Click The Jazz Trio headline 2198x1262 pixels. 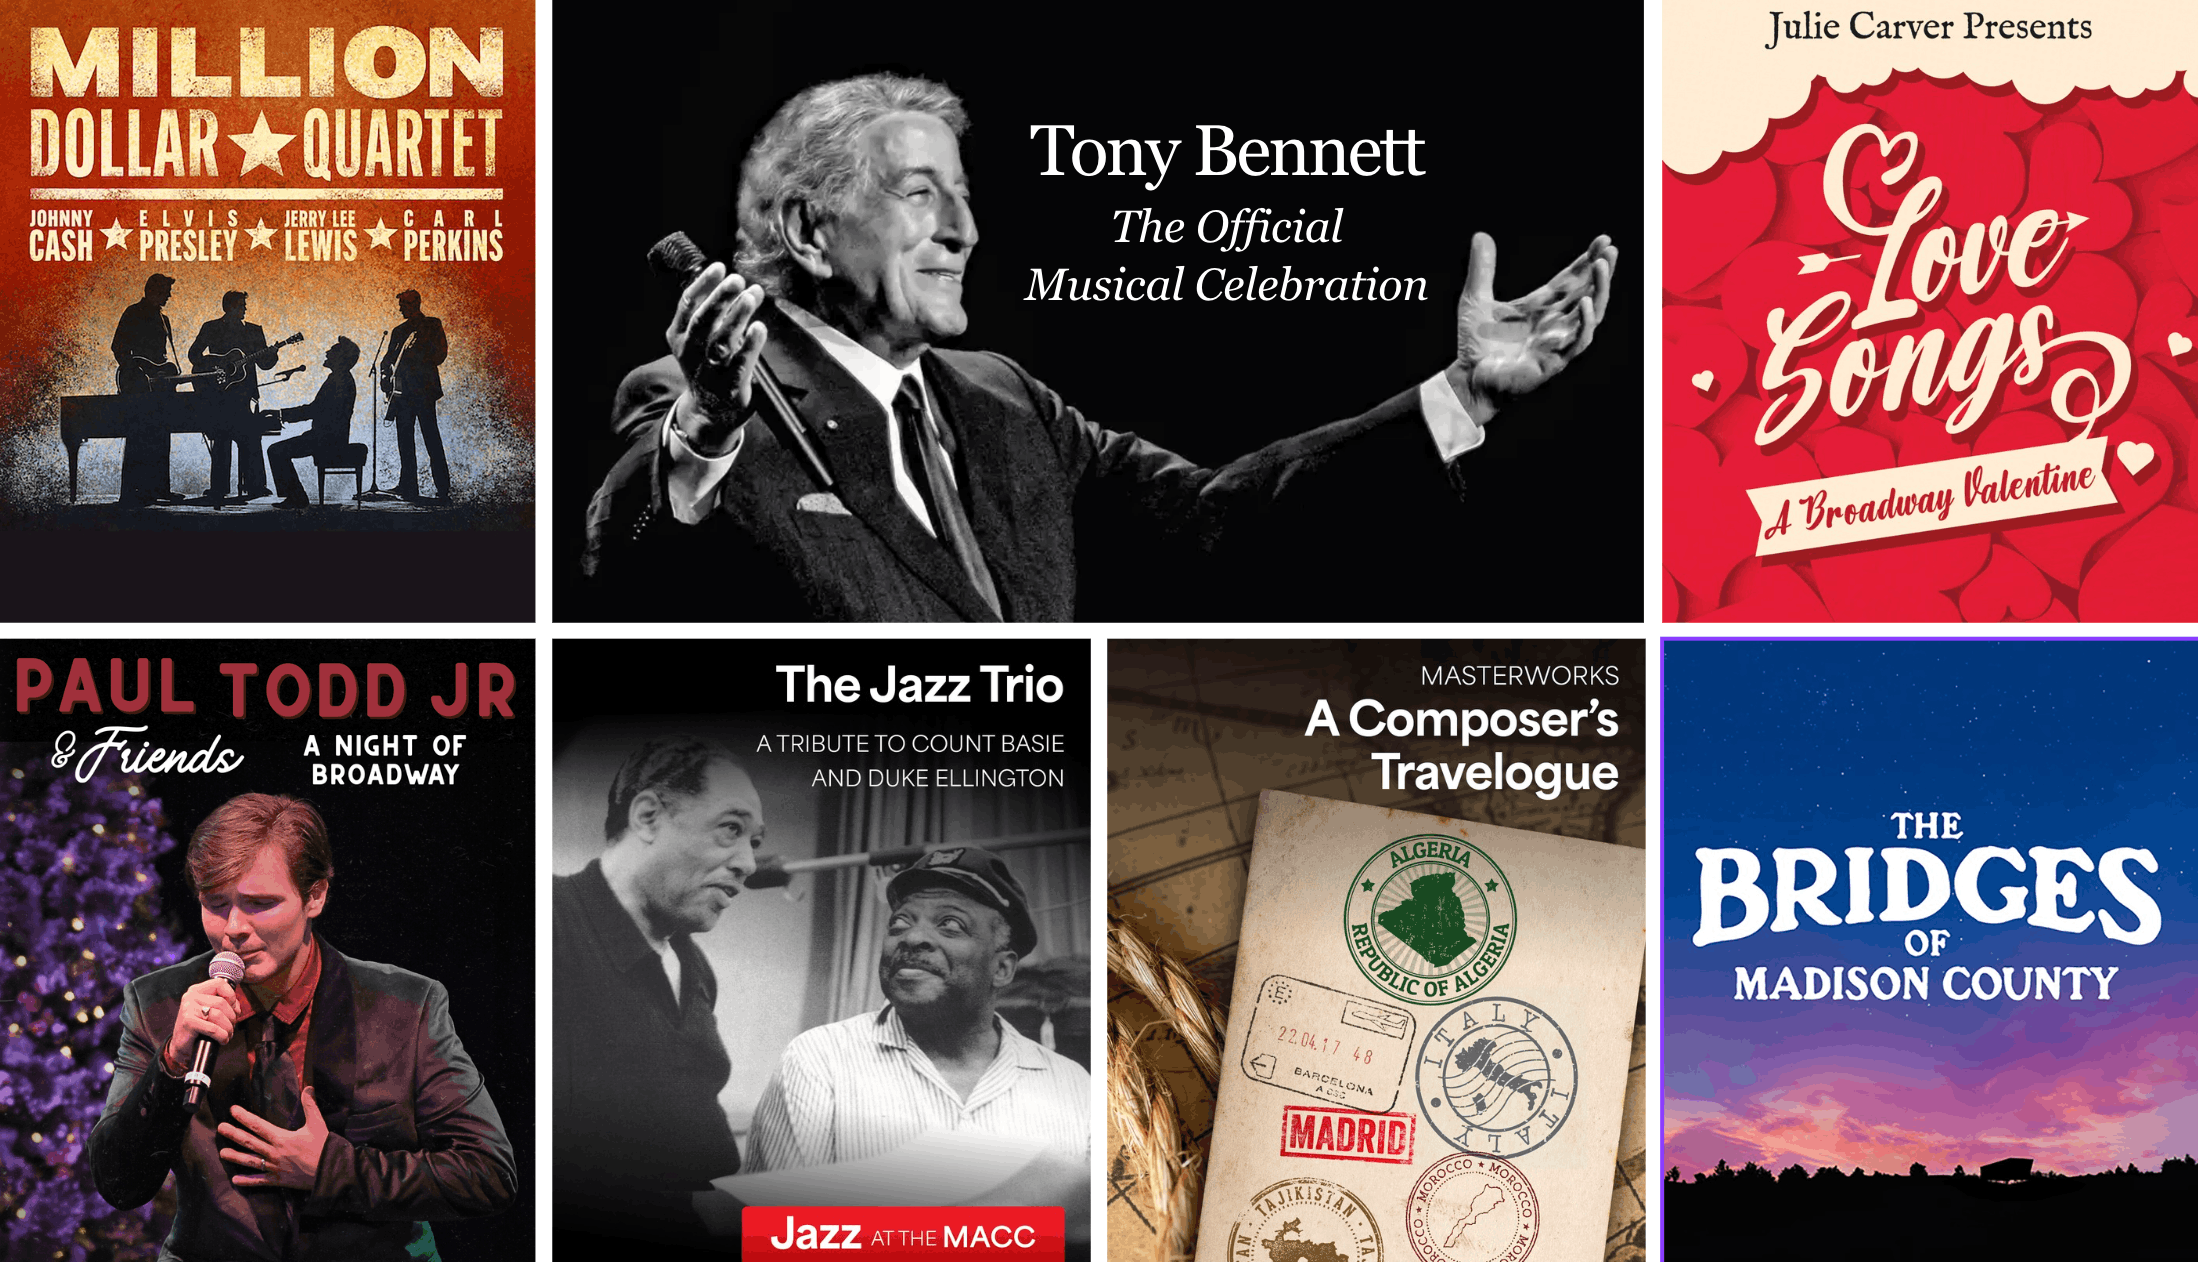pyautogui.click(x=919, y=685)
